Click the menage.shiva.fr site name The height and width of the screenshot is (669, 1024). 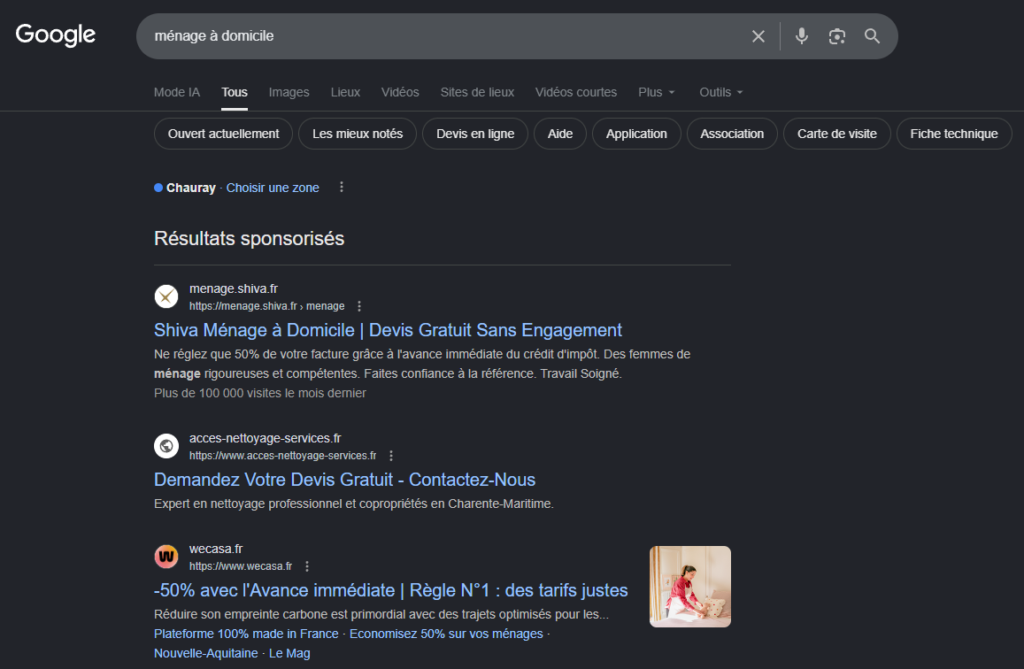pos(234,289)
